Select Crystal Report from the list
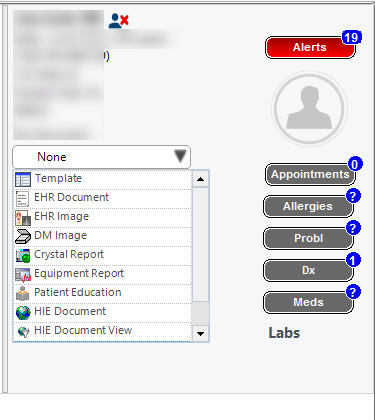375x420 pixels. click(x=103, y=256)
